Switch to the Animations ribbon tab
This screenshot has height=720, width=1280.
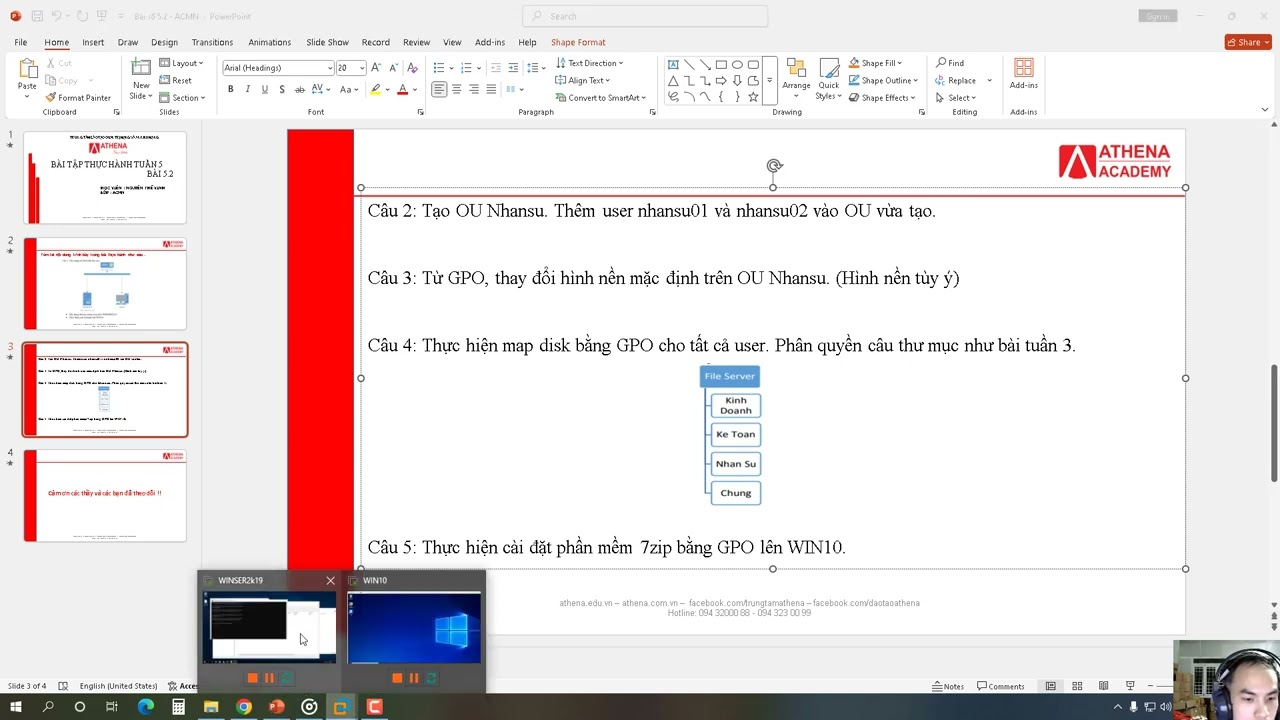tap(269, 42)
